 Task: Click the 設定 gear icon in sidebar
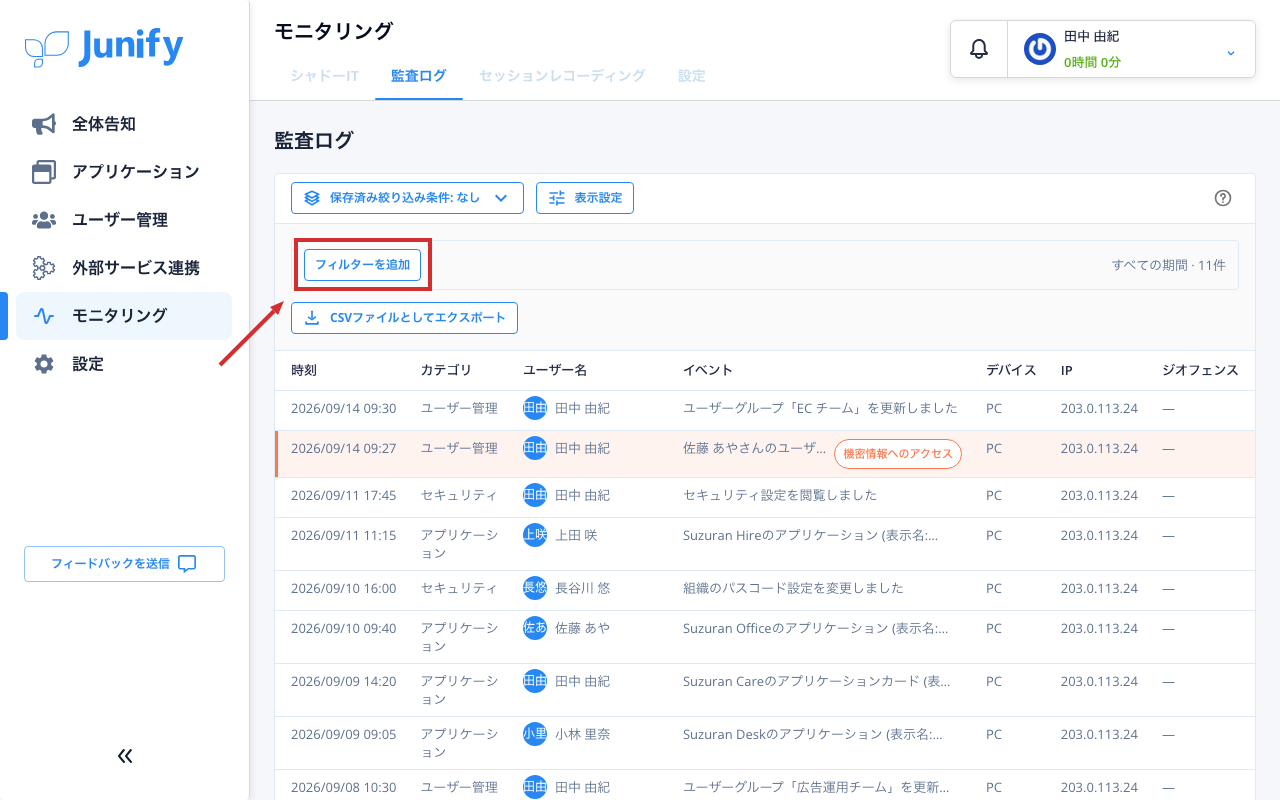(x=44, y=364)
